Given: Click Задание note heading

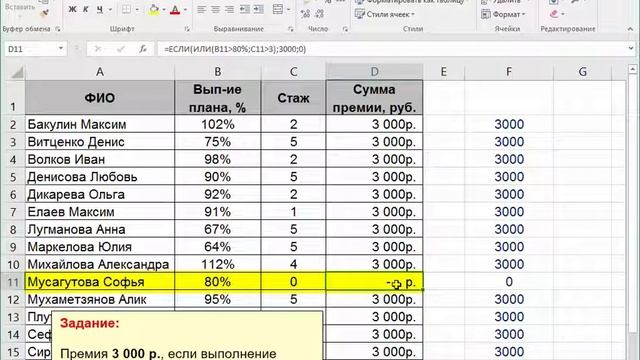Looking at the screenshot, I should (90, 323).
